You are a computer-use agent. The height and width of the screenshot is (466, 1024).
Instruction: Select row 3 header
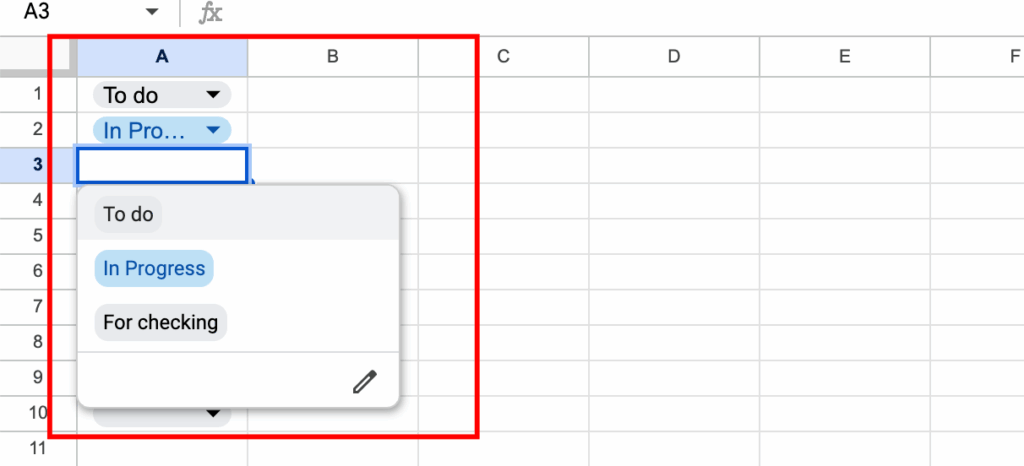(x=38, y=165)
